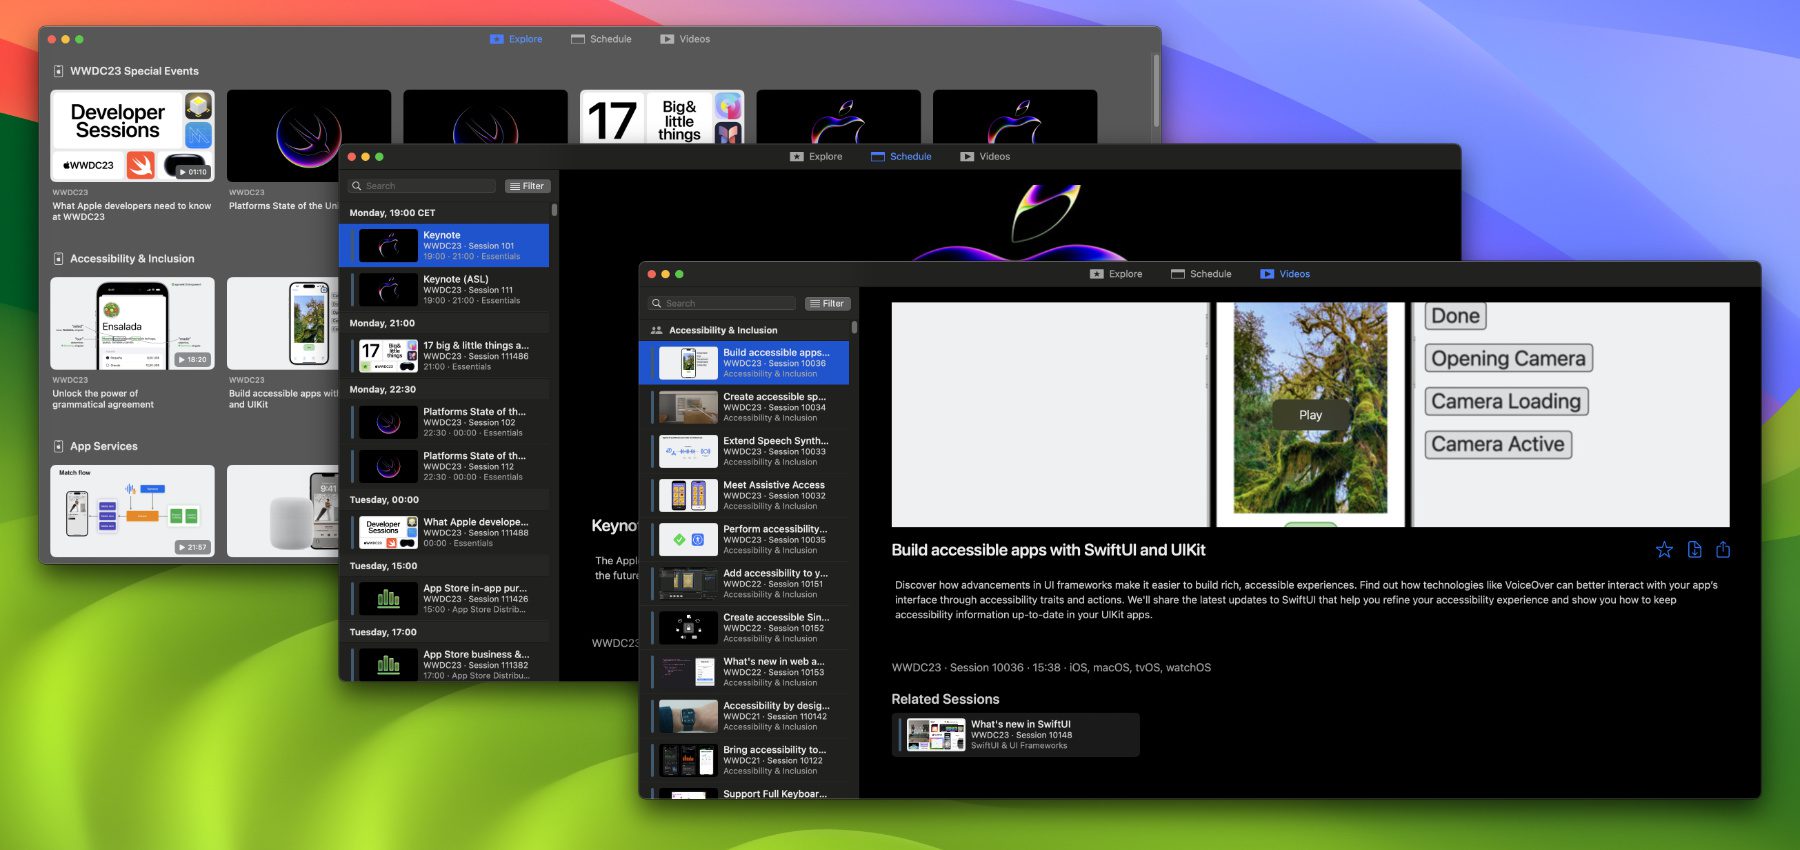Favorite the session with the star icon
The height and width of the screenshot is (850, 1800).
point(1664,550)
